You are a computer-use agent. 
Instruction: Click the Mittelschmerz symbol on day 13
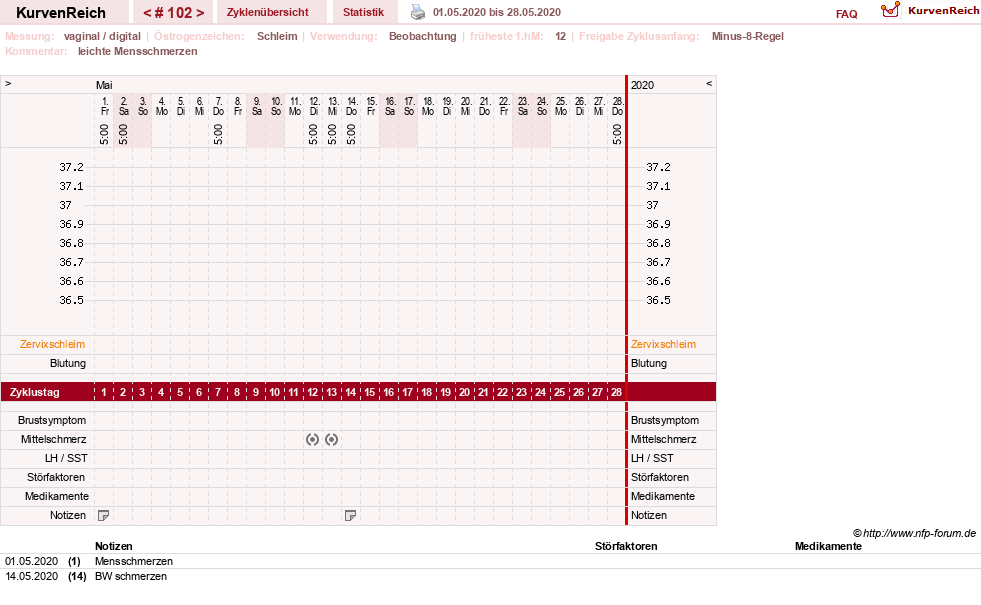[332, 440]
